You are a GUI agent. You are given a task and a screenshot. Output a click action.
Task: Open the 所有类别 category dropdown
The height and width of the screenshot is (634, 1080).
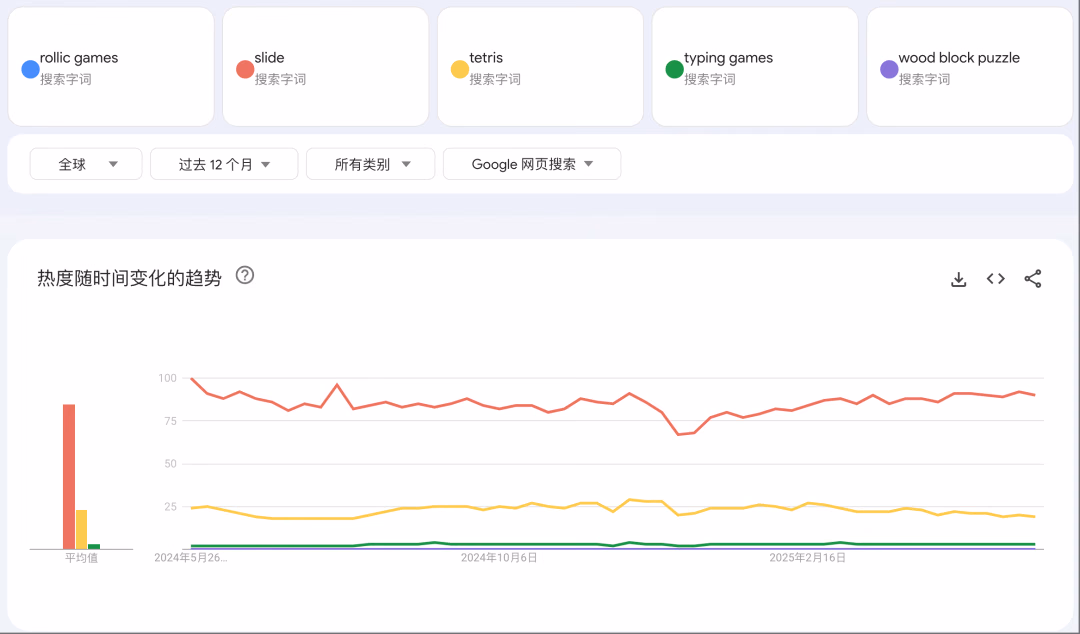371,164
